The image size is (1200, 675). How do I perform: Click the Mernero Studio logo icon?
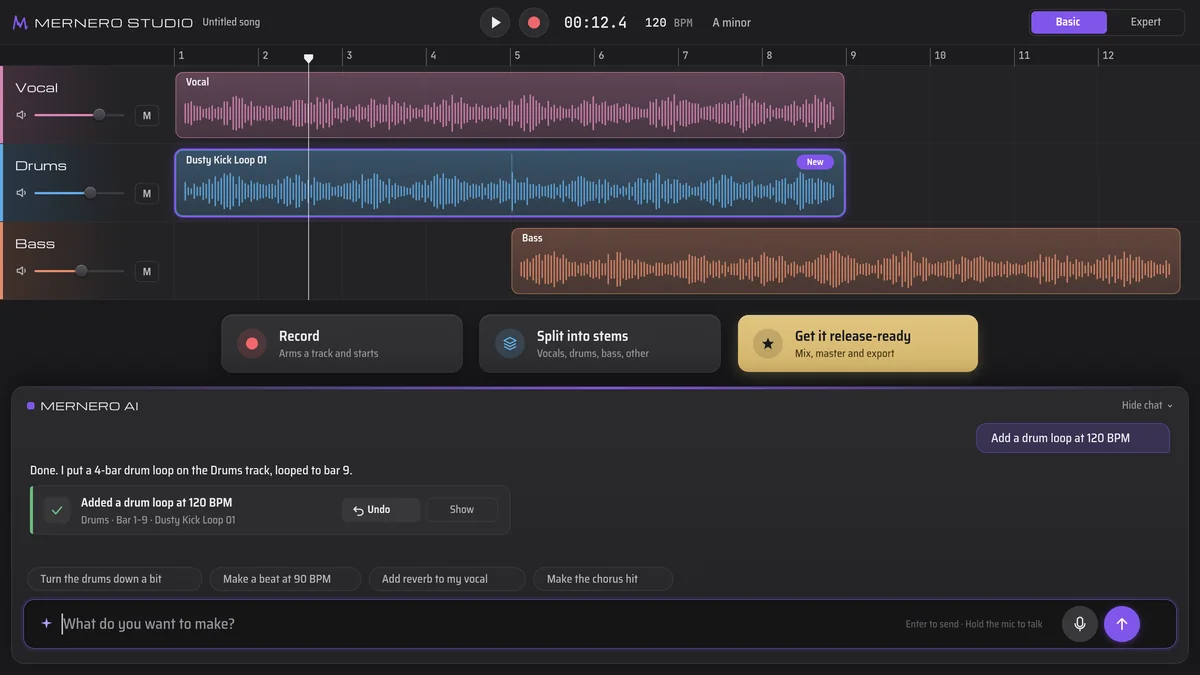pyautogui.click(x=20, y=22)
